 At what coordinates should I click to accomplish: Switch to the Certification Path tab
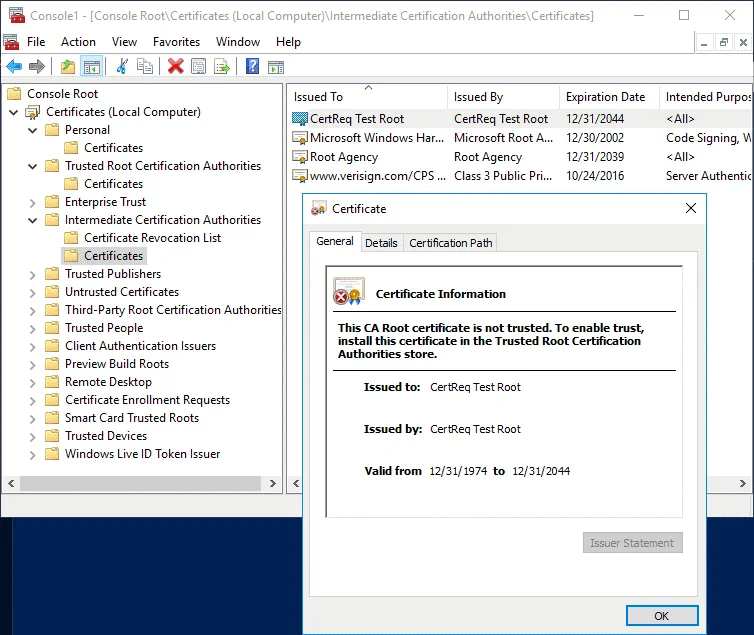click(x=450, y=243)
